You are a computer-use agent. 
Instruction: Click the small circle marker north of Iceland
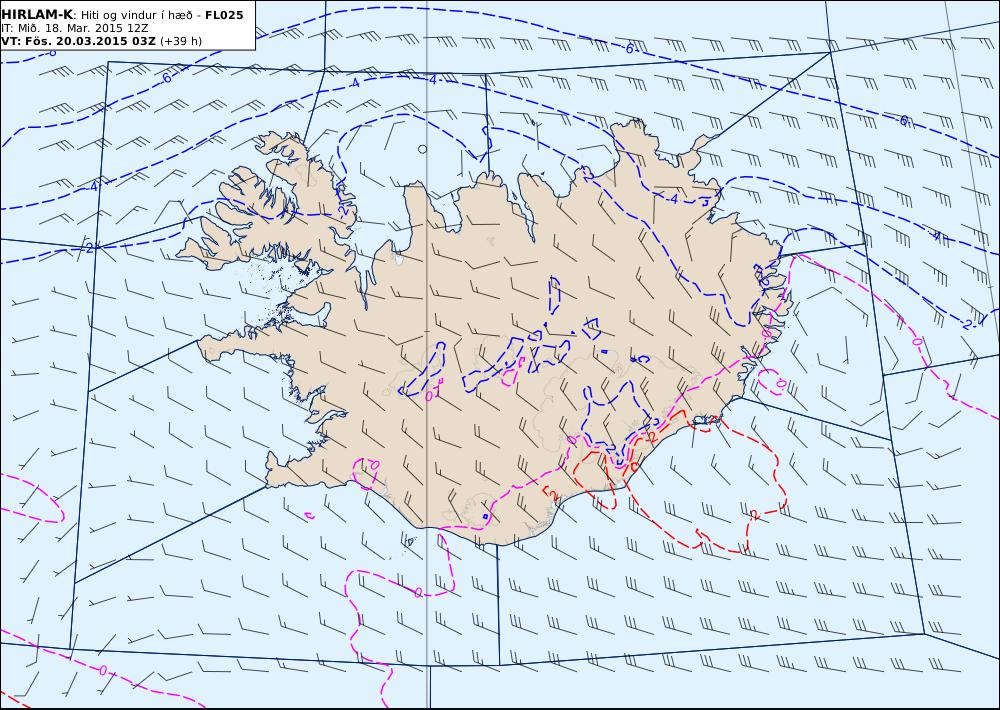tap(422, 149)
